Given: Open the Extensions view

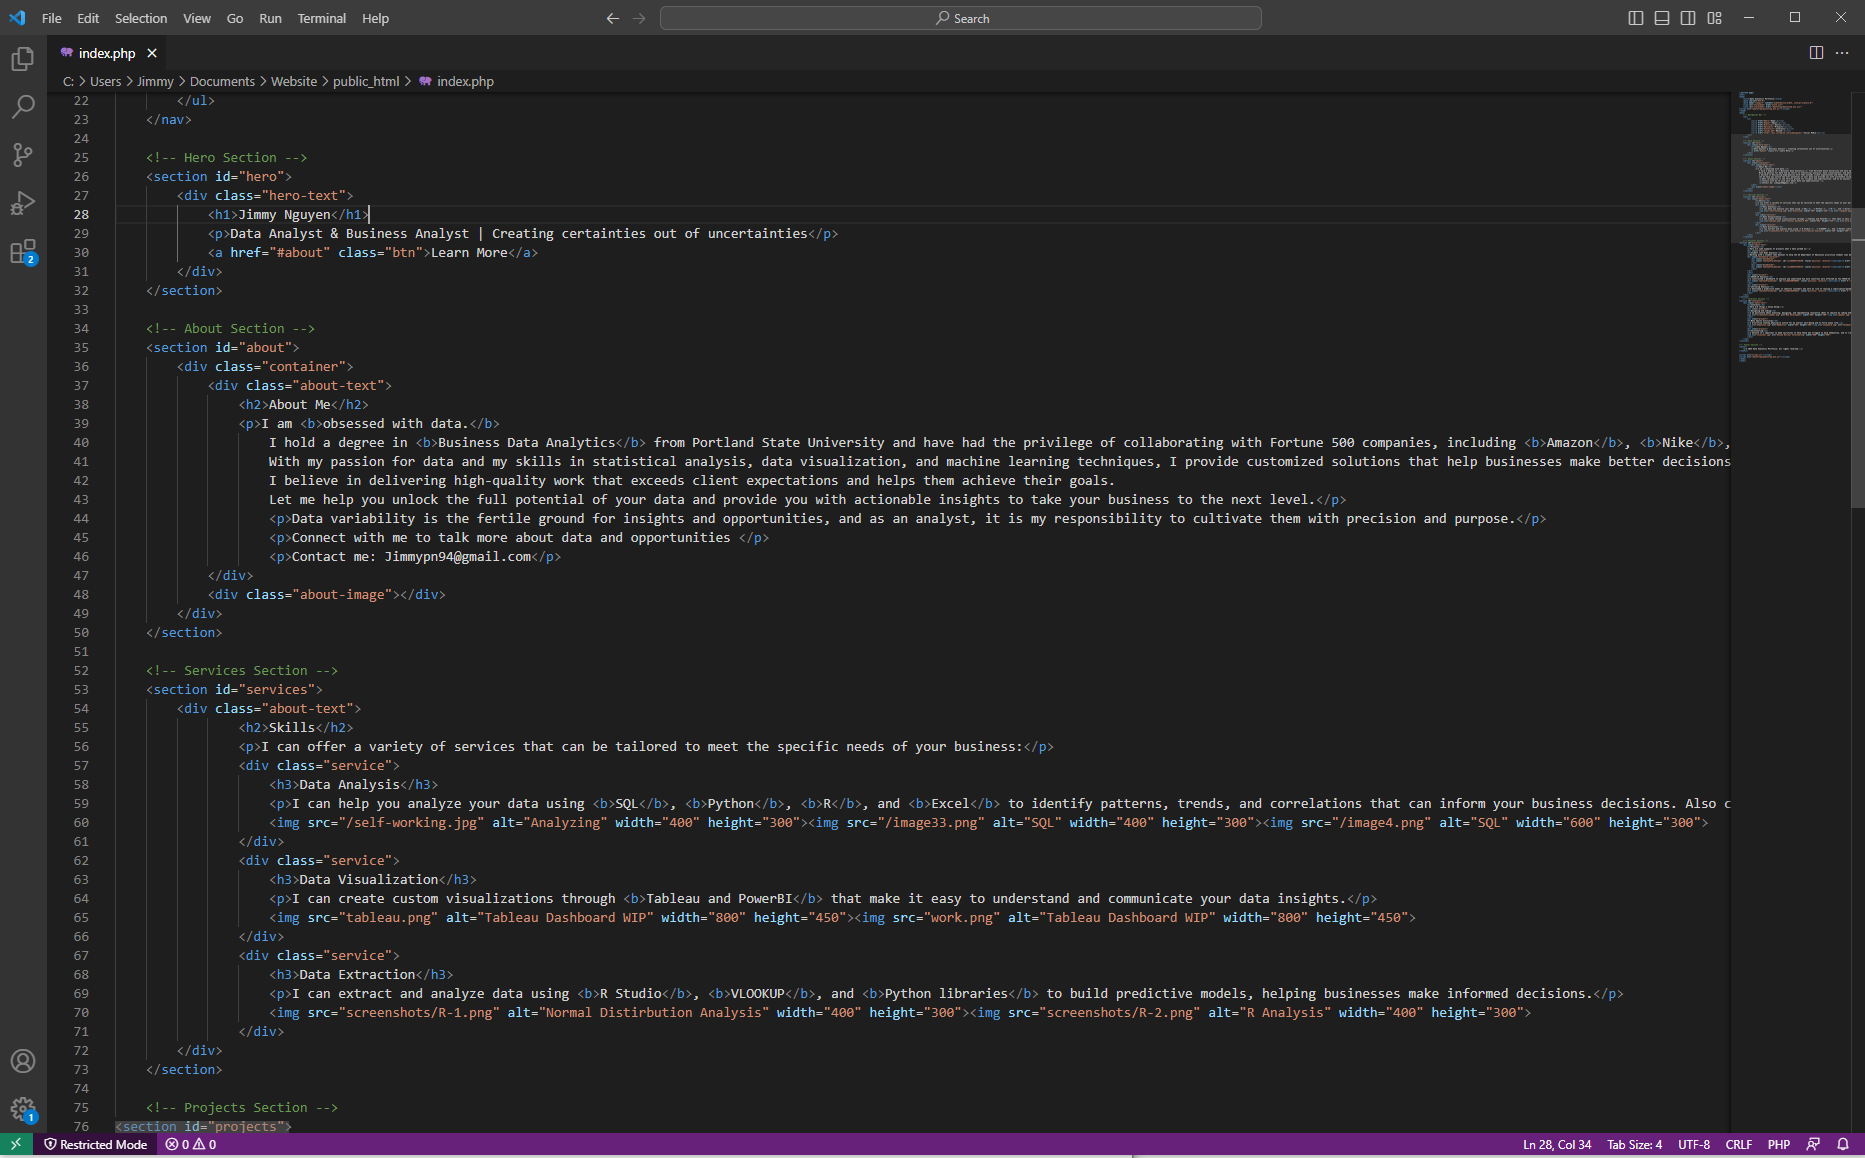Looking at the screenshot, I should (x=23, y=251).
